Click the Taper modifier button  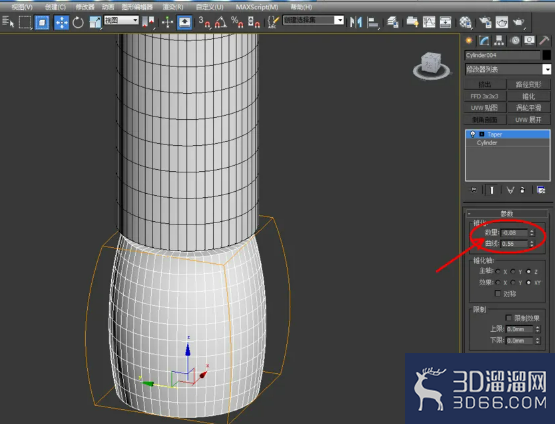point(528,96)
